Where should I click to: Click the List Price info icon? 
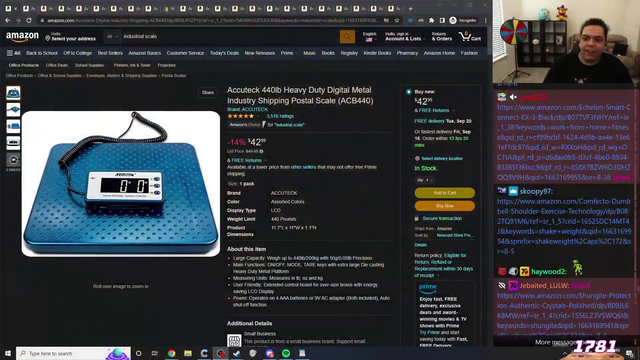tap(261, 151)
